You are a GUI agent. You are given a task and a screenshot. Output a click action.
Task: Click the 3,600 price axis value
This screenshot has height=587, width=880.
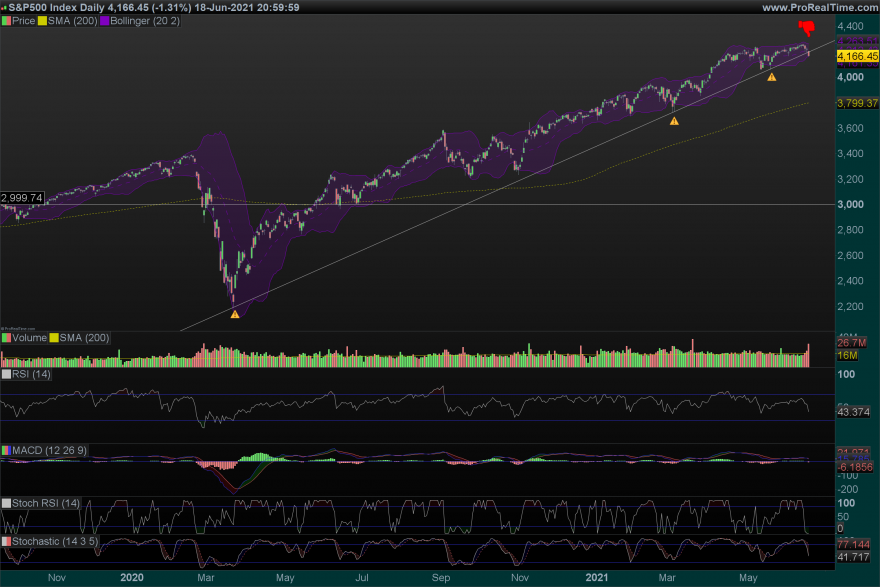[850, 128]
